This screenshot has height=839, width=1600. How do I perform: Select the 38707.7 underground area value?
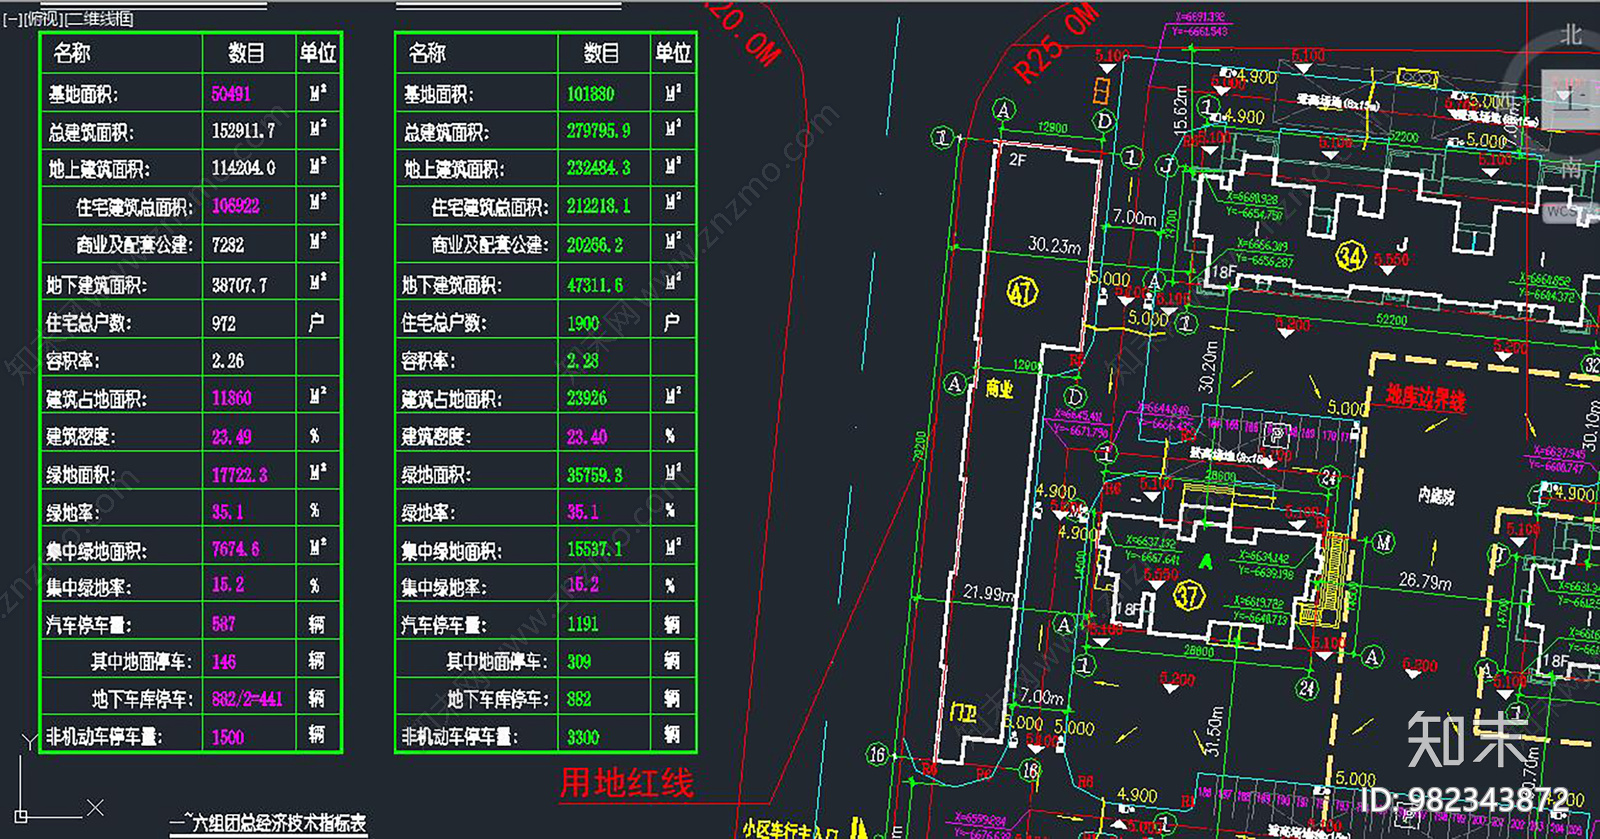coord(240,285)
